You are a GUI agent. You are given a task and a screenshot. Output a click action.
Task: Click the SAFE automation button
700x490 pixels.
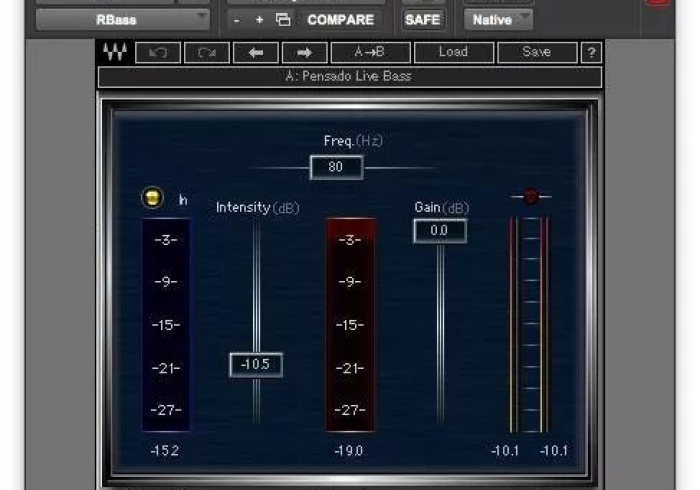pyautogui.click(x=423, y=20)
